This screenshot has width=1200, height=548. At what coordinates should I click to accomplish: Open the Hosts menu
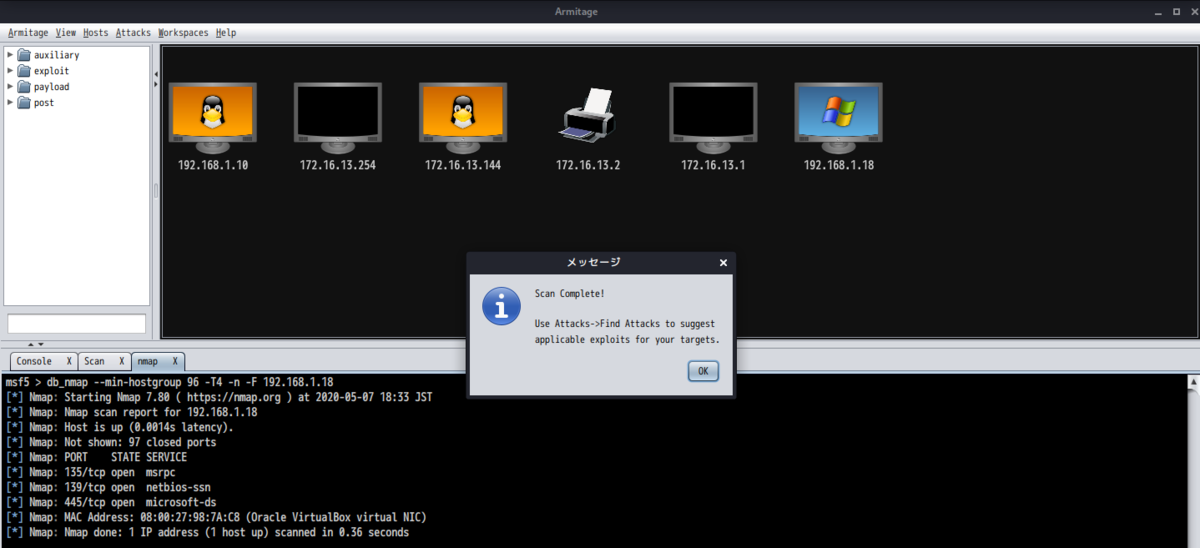click(x=96, y=33)
